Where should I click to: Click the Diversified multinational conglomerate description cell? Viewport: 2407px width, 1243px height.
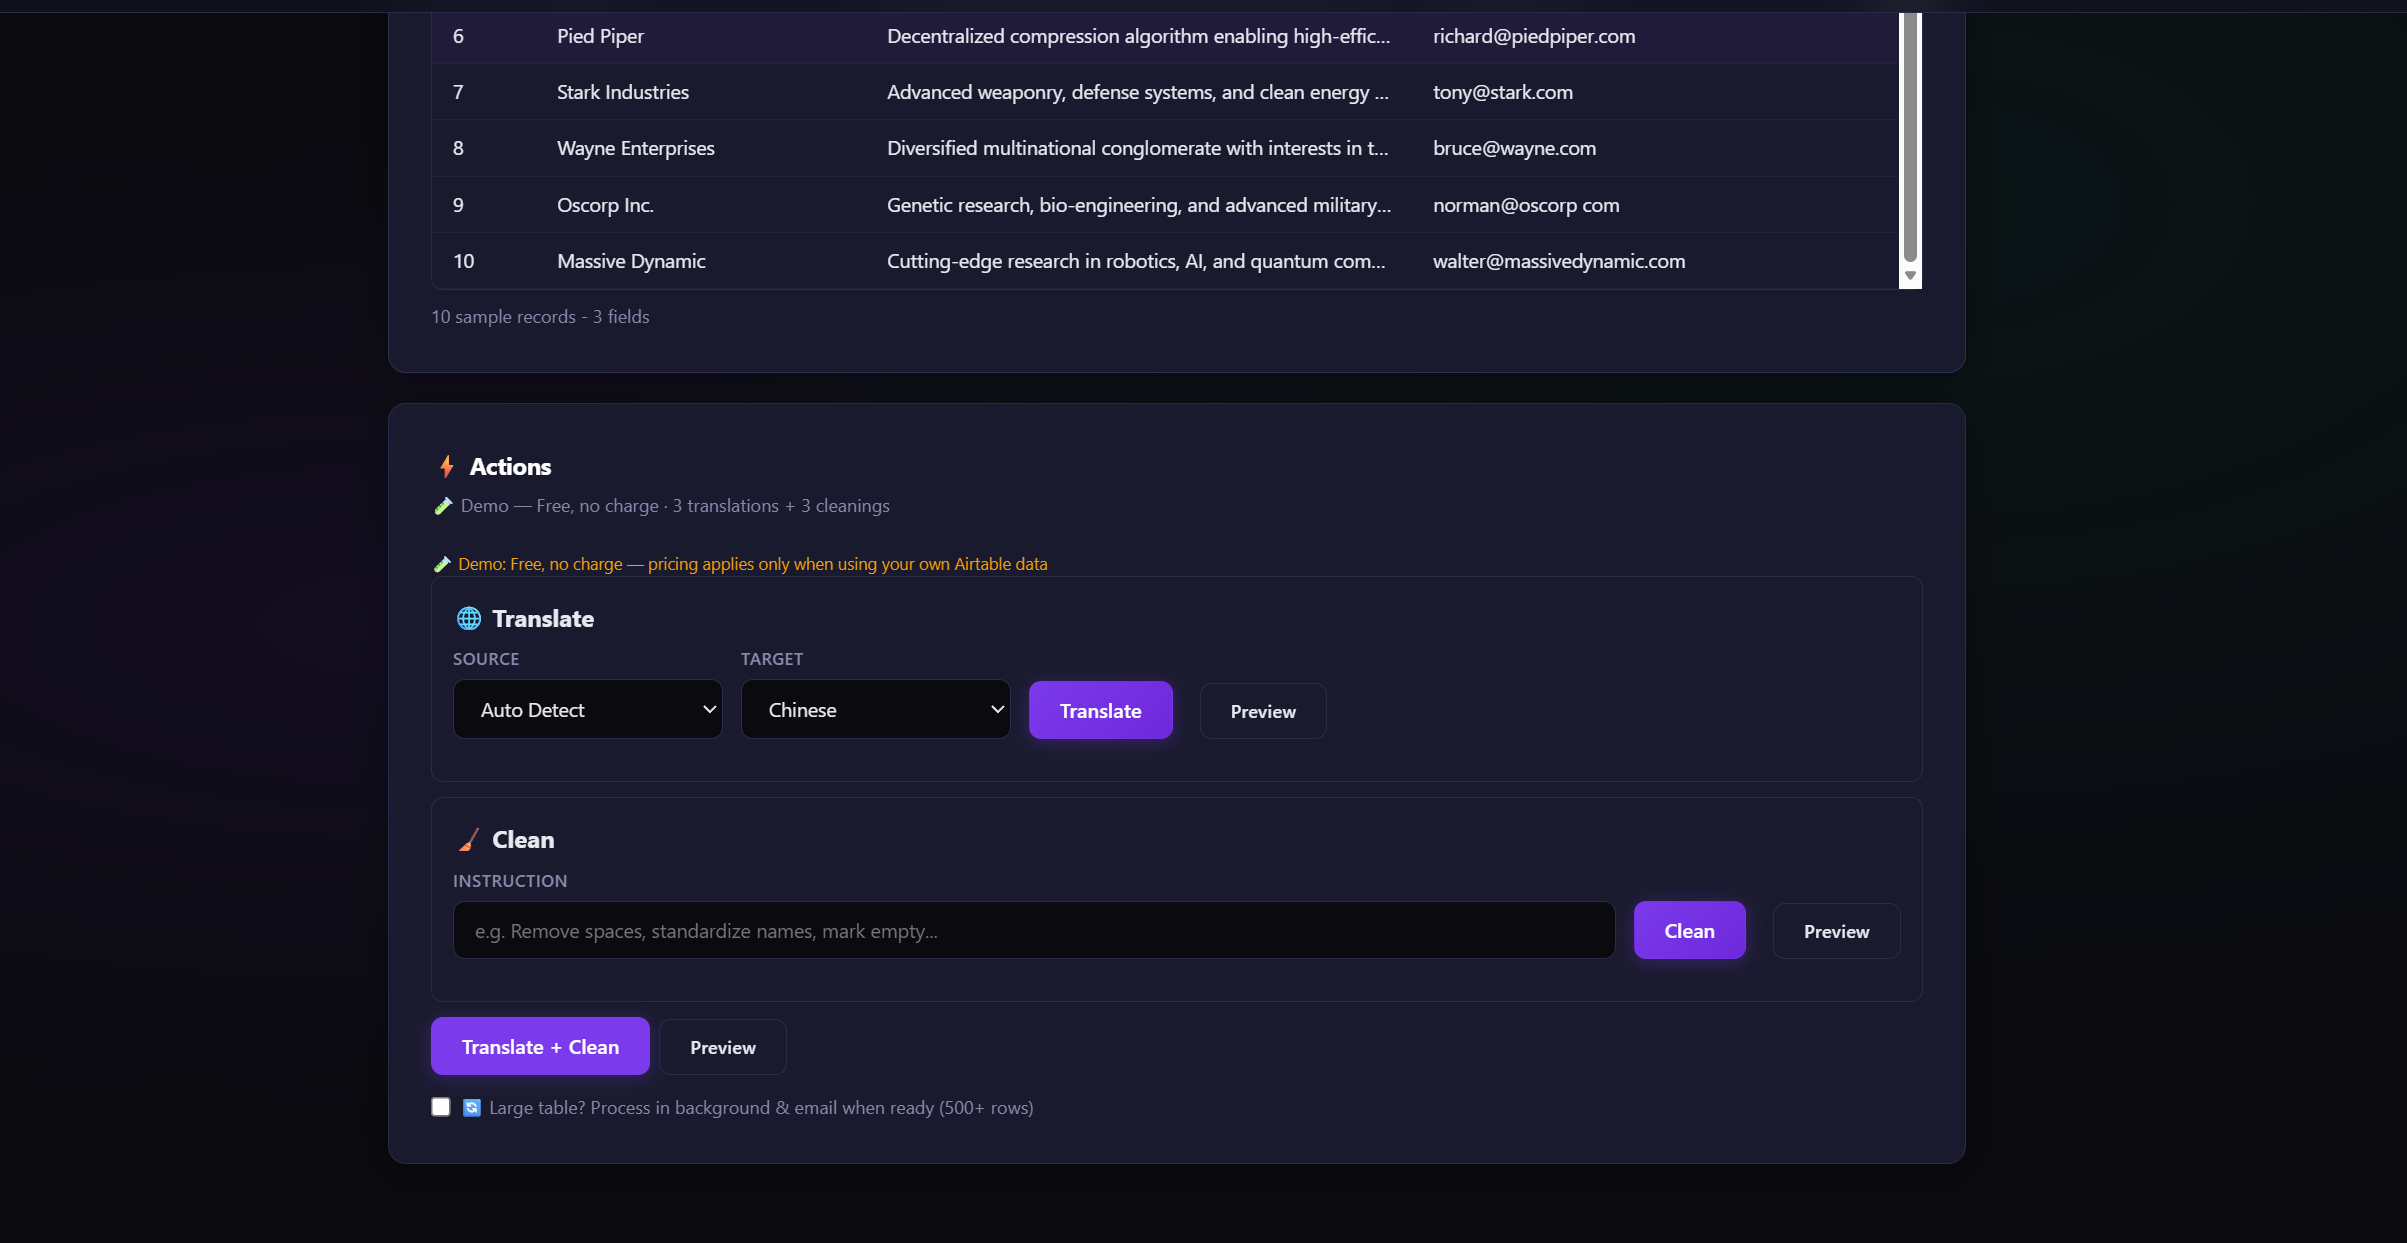(1138, 148)
